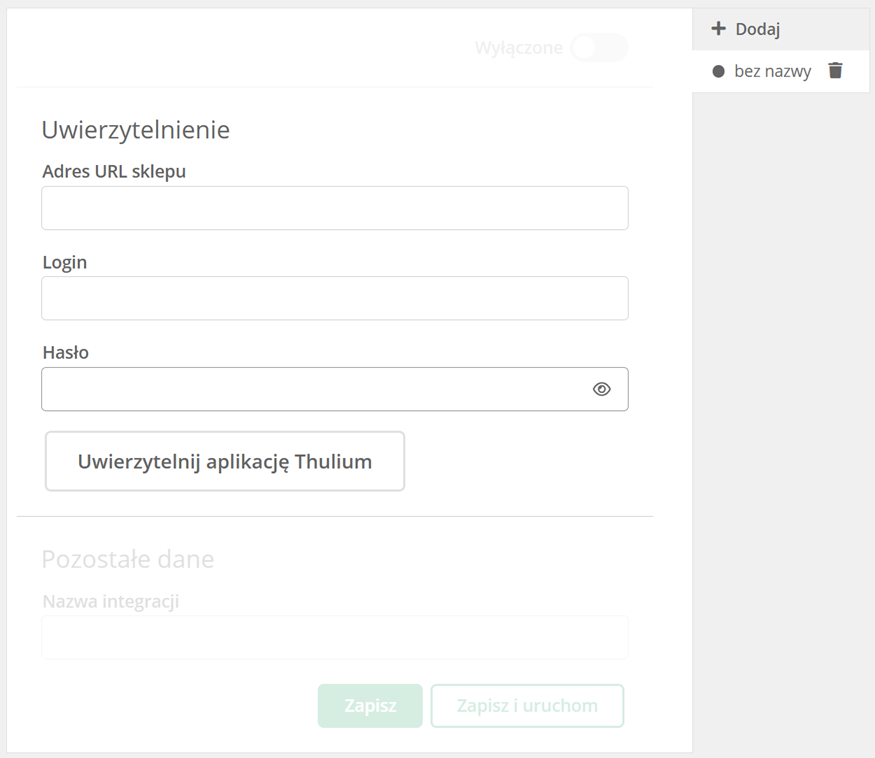Show password using the eye icon
Screen dimensions: 875x758
(x=602, y=389)
